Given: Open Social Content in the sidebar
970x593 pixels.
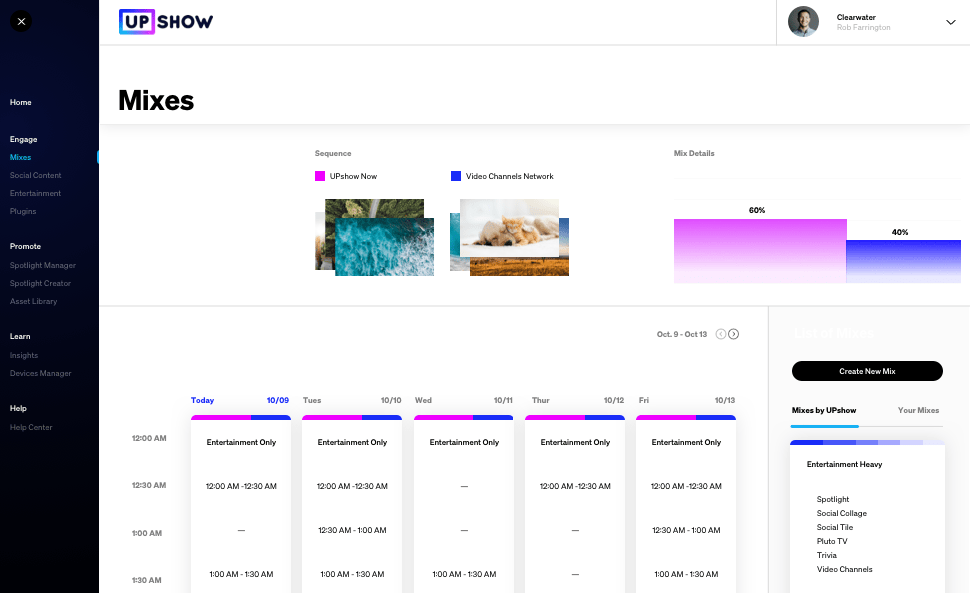Looking at the screenshot, I should tap(36, 175).
